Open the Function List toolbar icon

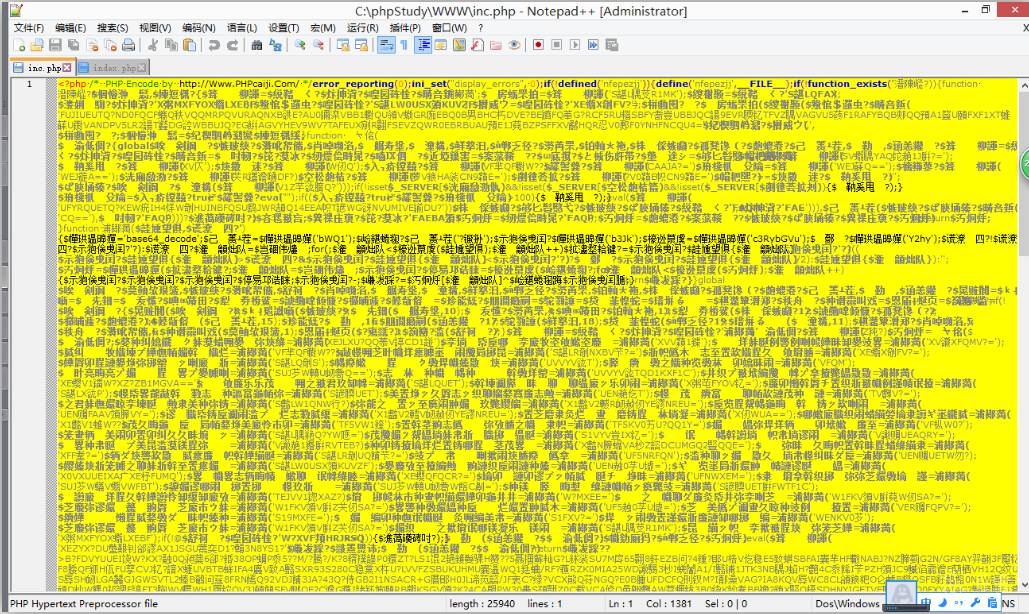(477, 45)
